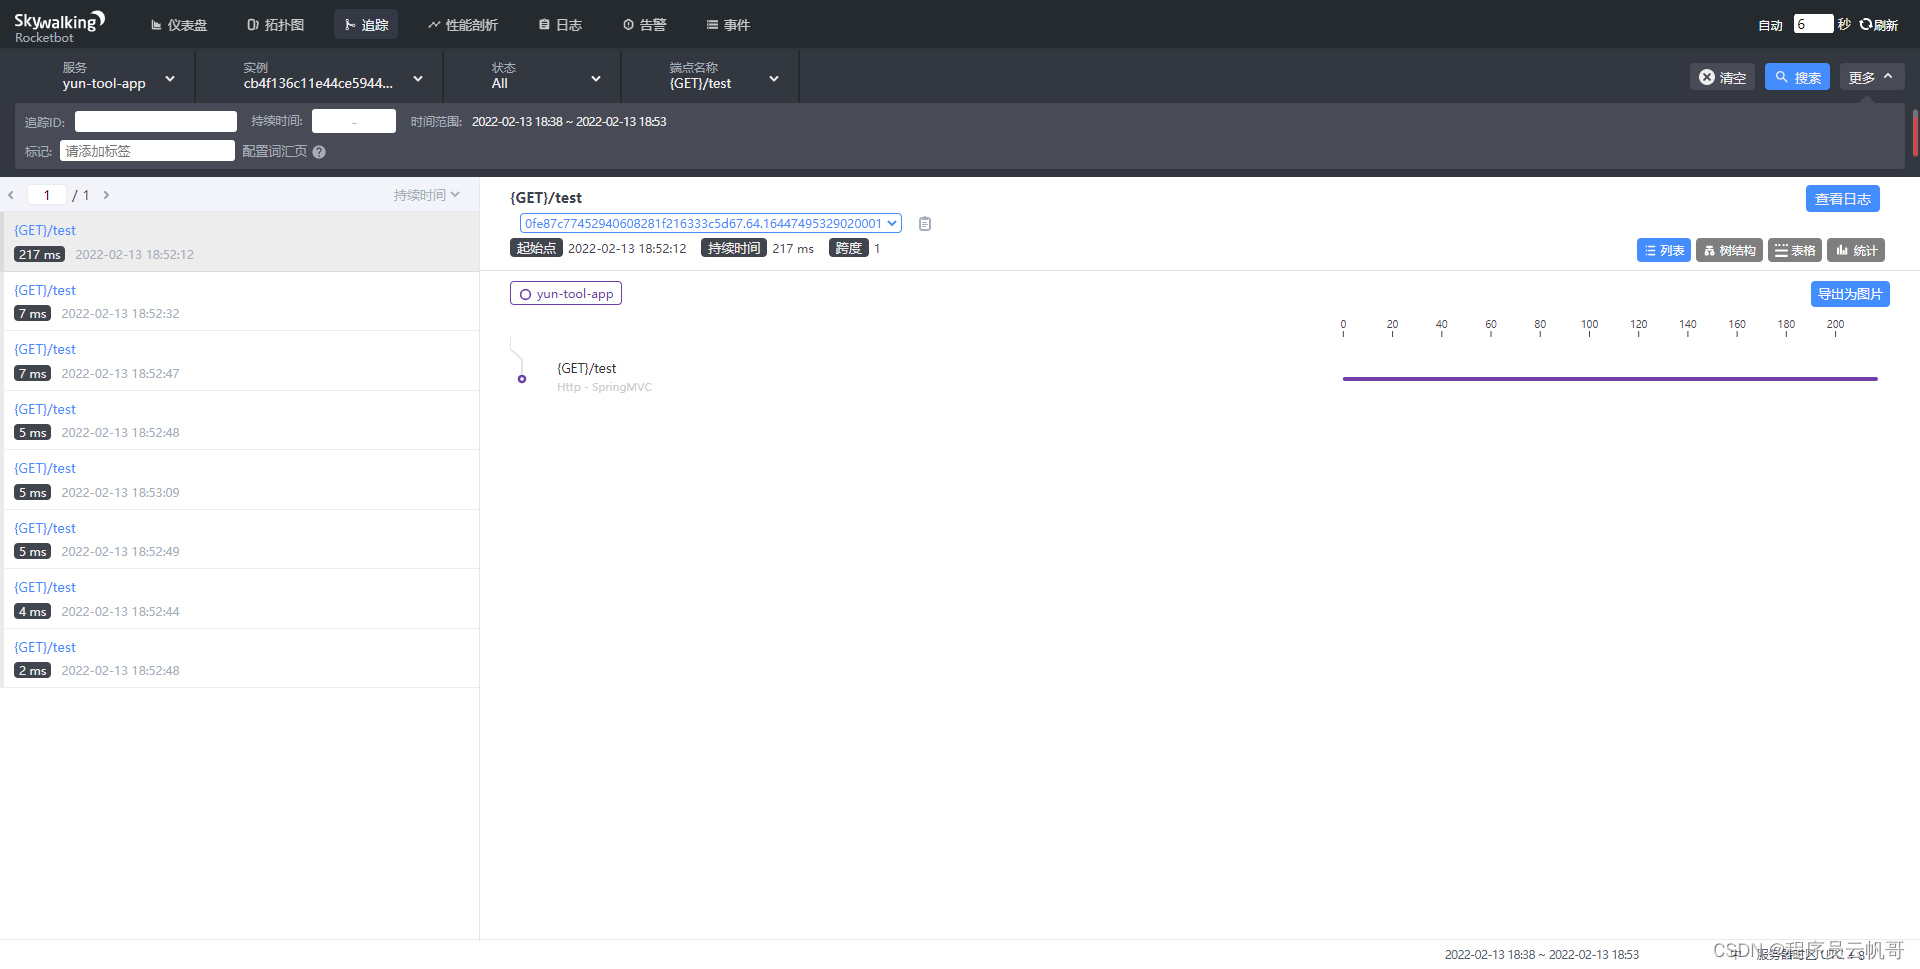
Task: Open the 事件 events tab
Action: pos(728,25)
